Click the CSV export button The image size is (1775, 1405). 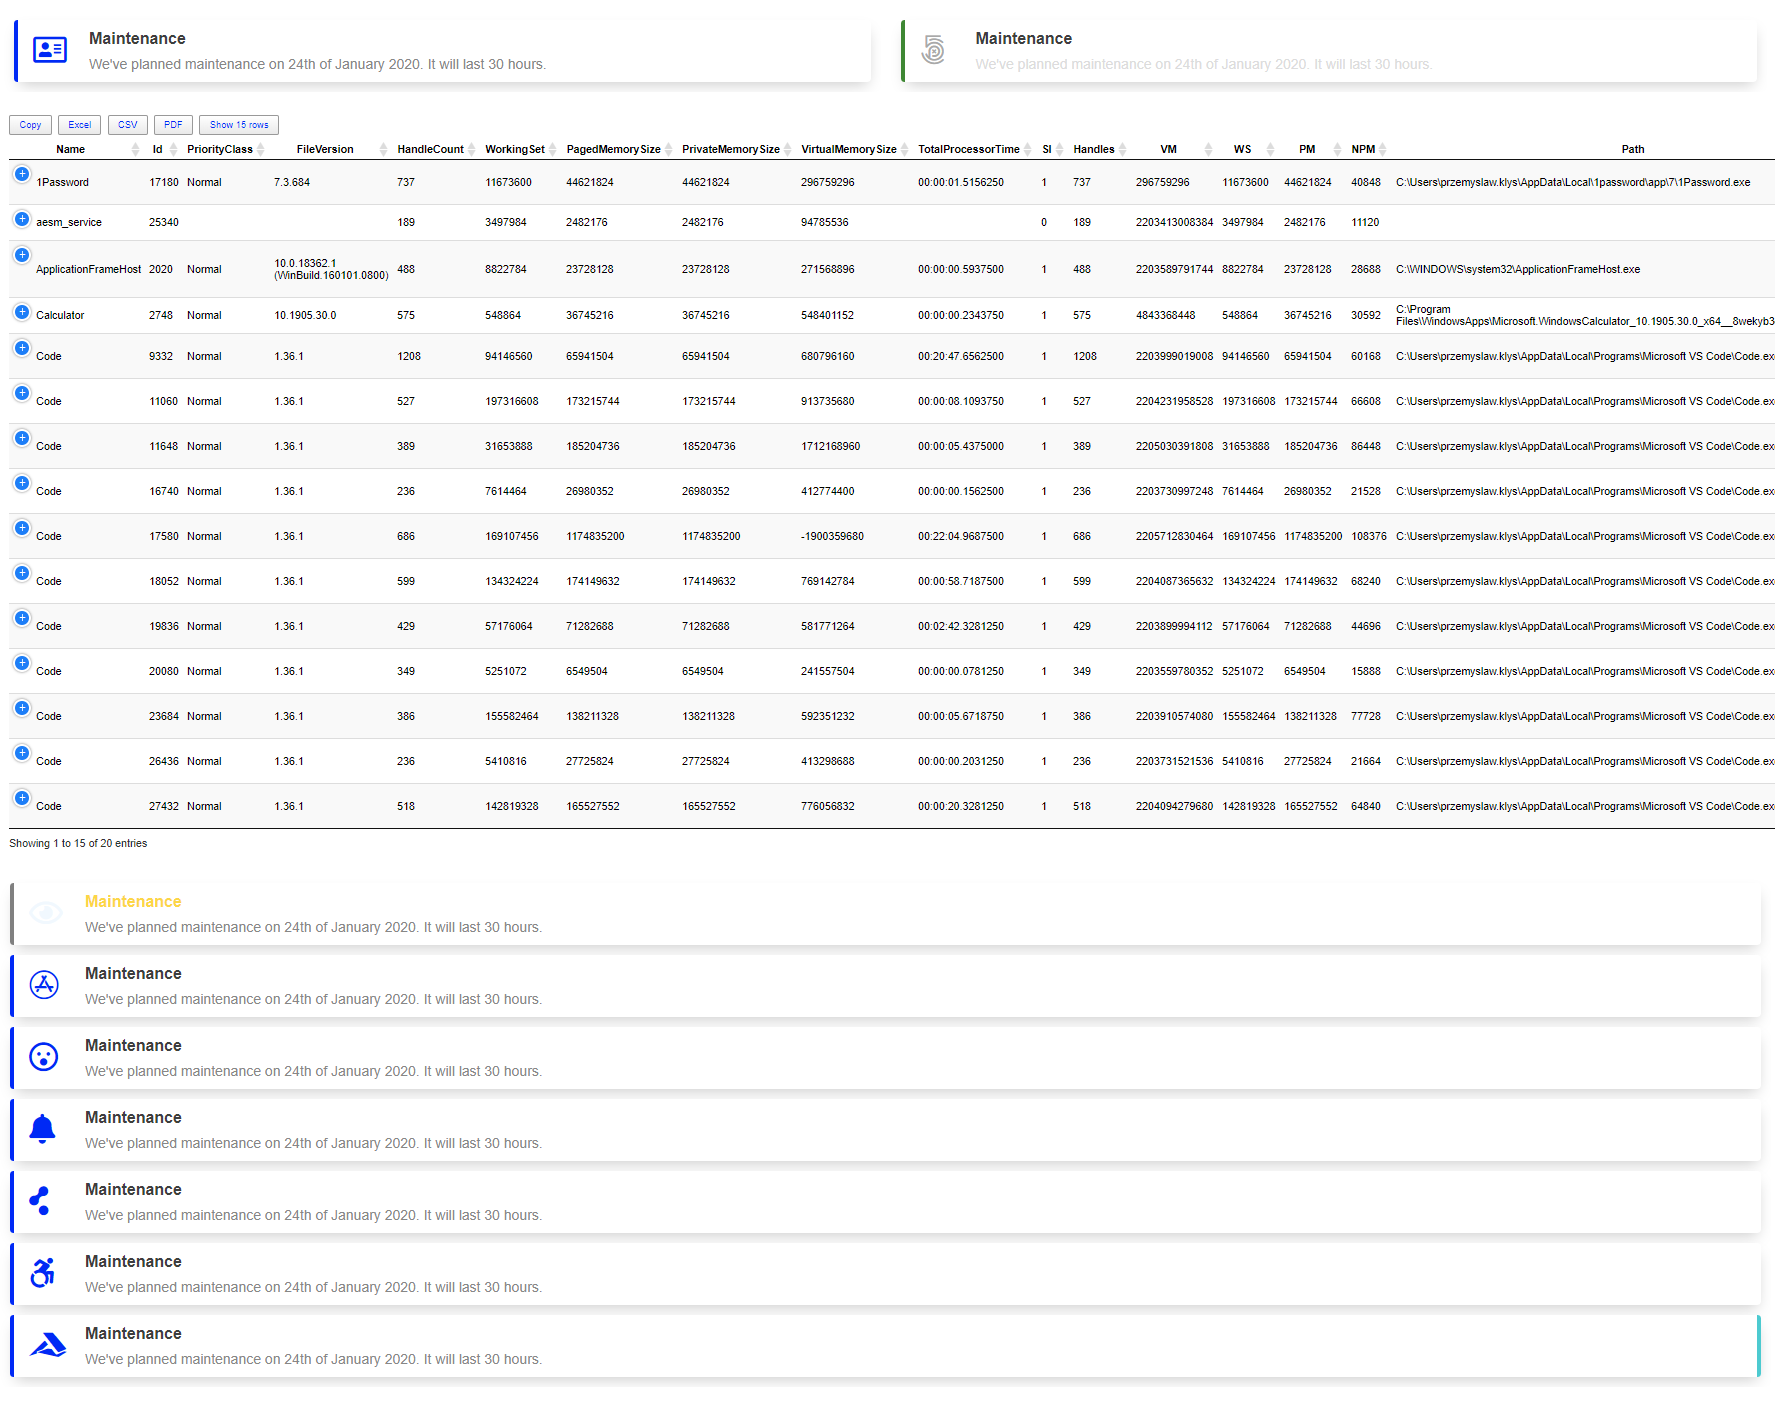point(128,125)
